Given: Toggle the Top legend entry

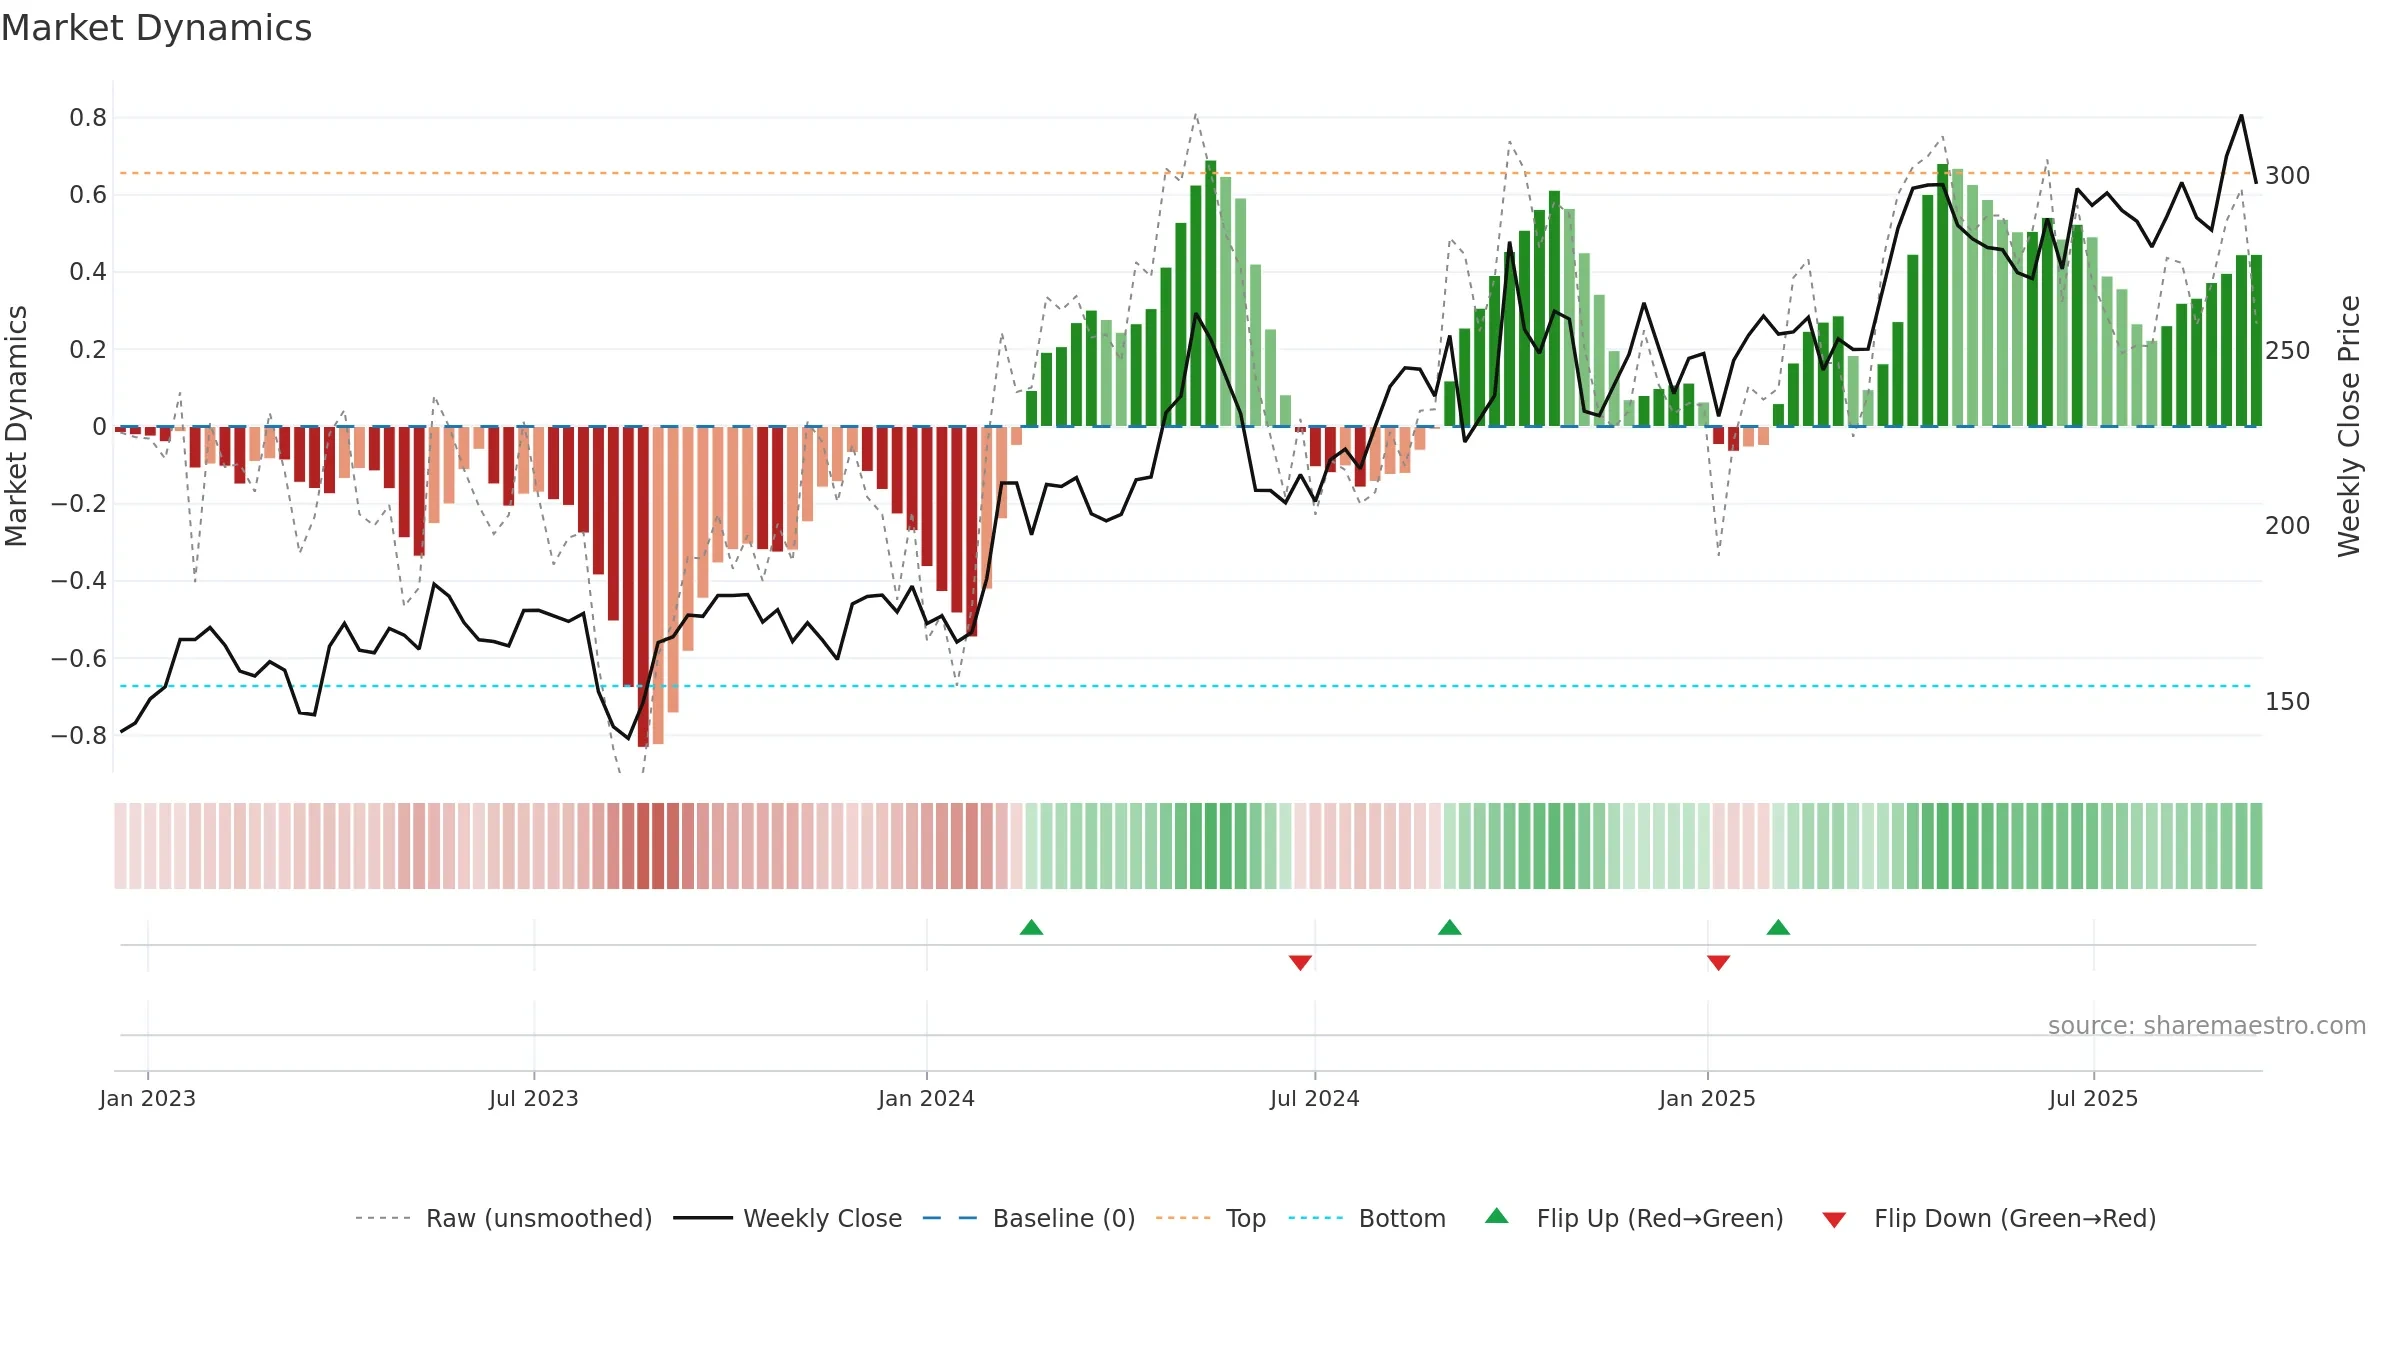Looking at the screenshot, I should 1211,1218.
